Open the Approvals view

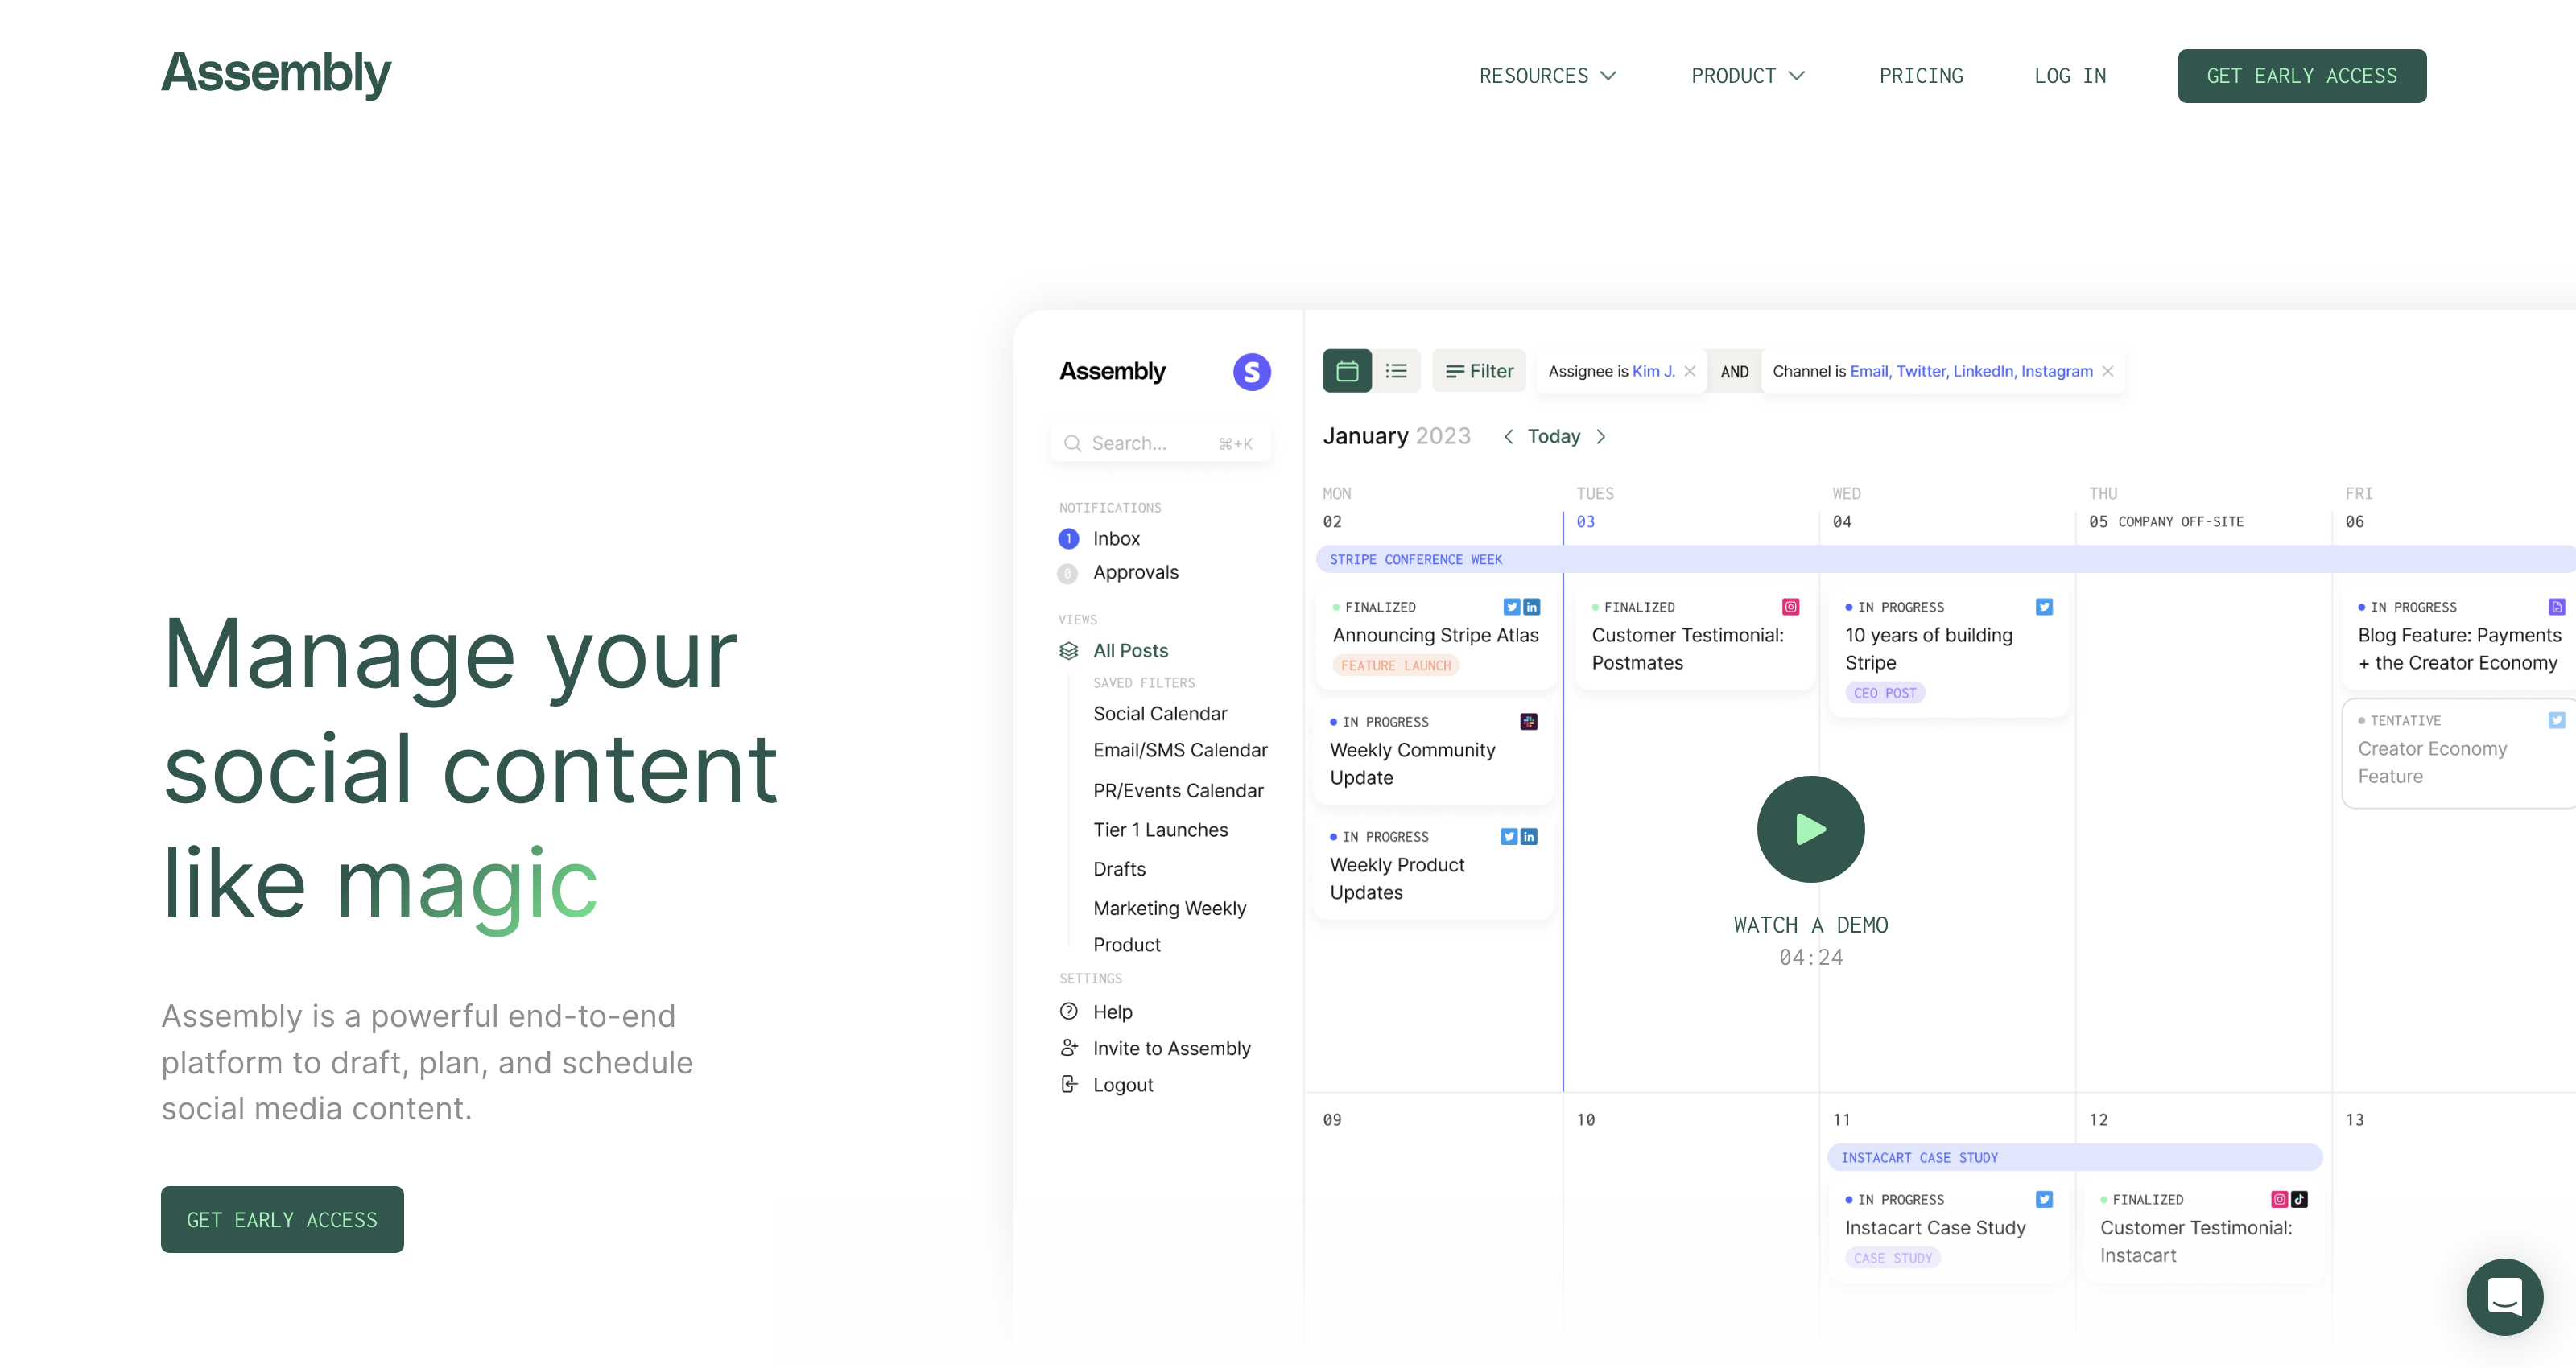(x=1135, y=573)
